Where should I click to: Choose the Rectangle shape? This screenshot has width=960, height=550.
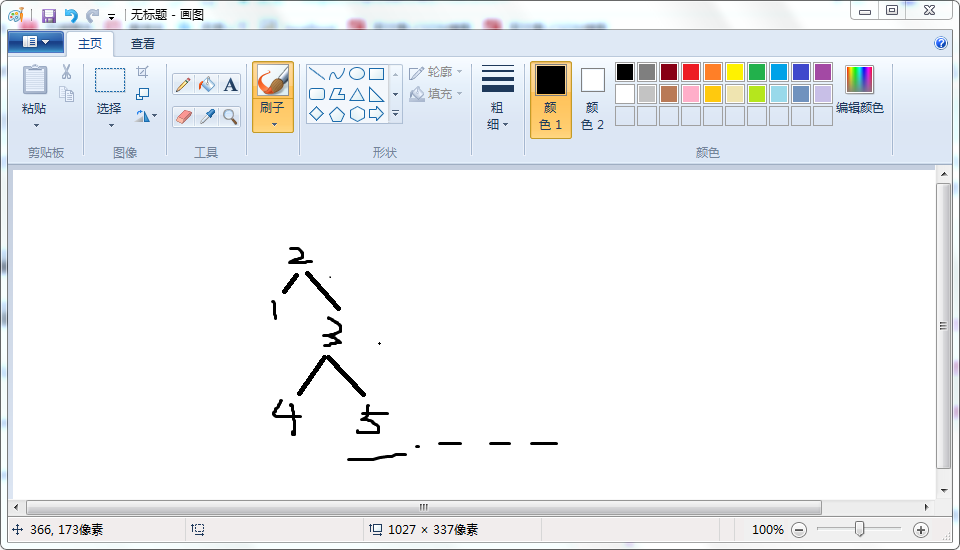(377, 74)
